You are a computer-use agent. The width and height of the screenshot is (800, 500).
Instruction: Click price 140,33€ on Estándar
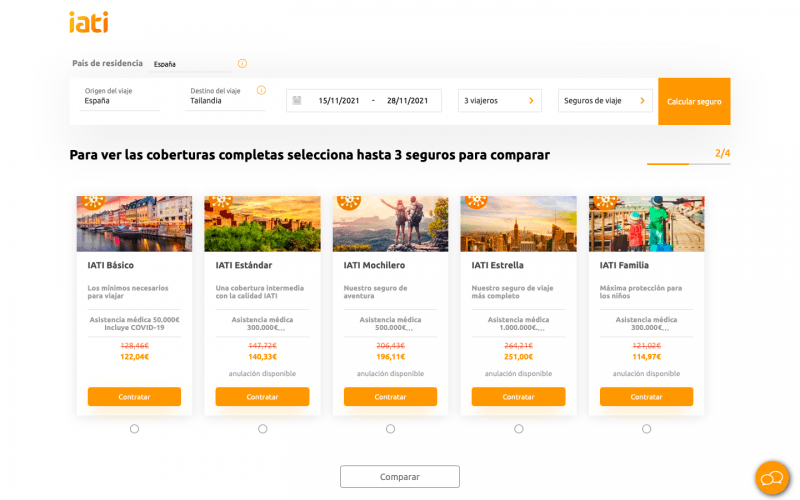[x=262, y=357]
